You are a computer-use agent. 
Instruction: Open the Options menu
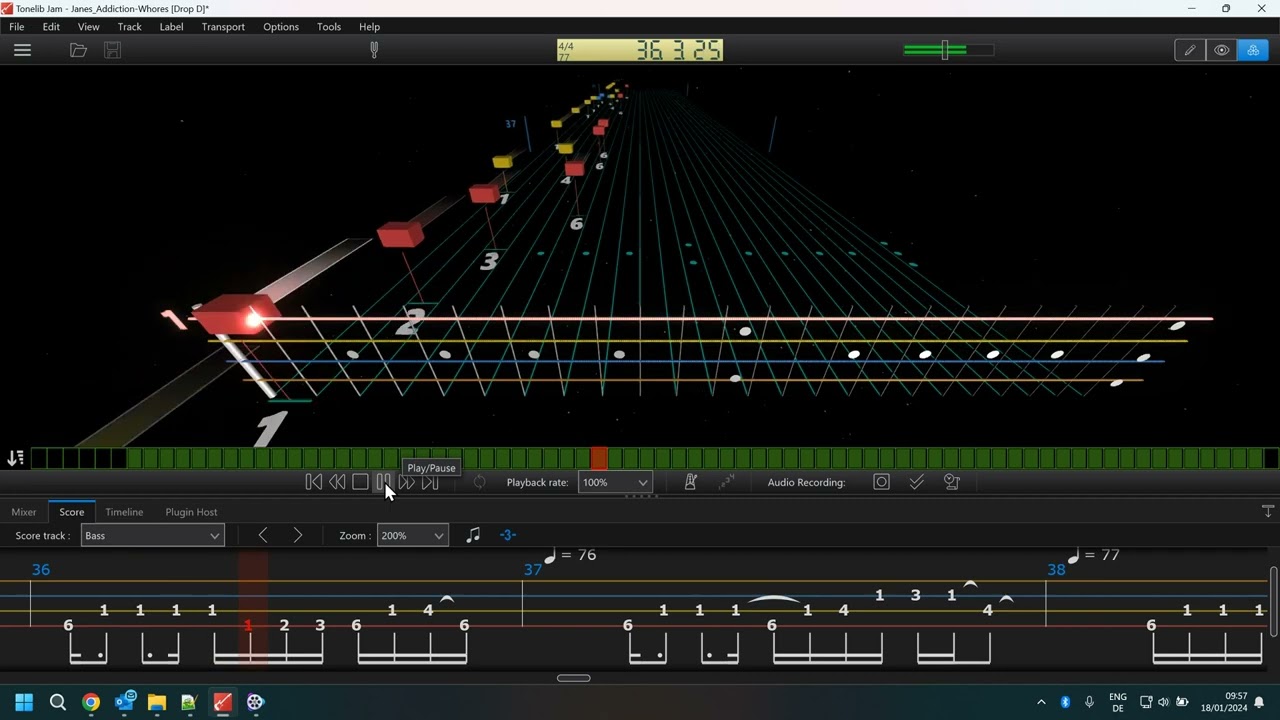tap(281, 27)
